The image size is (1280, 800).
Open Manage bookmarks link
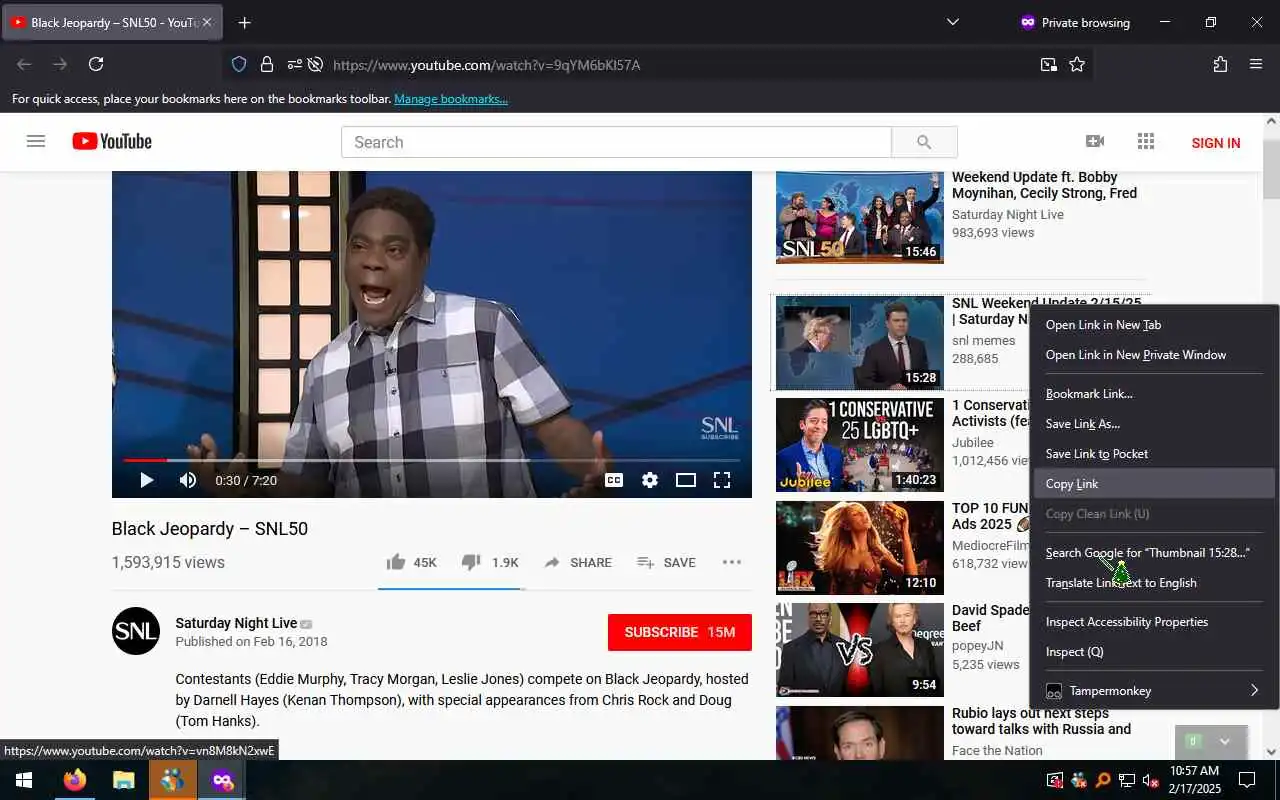(x=451, y=98)
